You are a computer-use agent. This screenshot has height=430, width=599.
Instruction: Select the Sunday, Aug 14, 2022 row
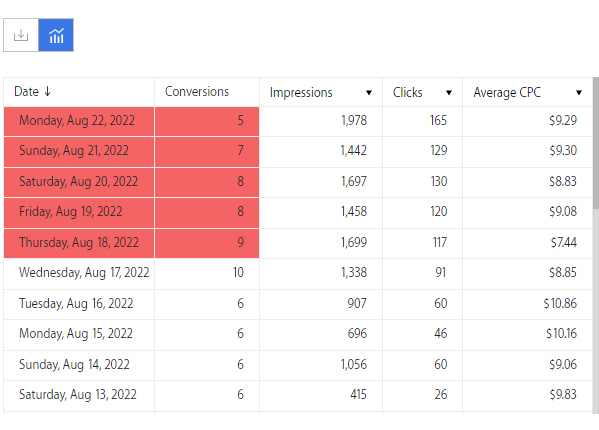pyautogui.click(x=298, y=365)
